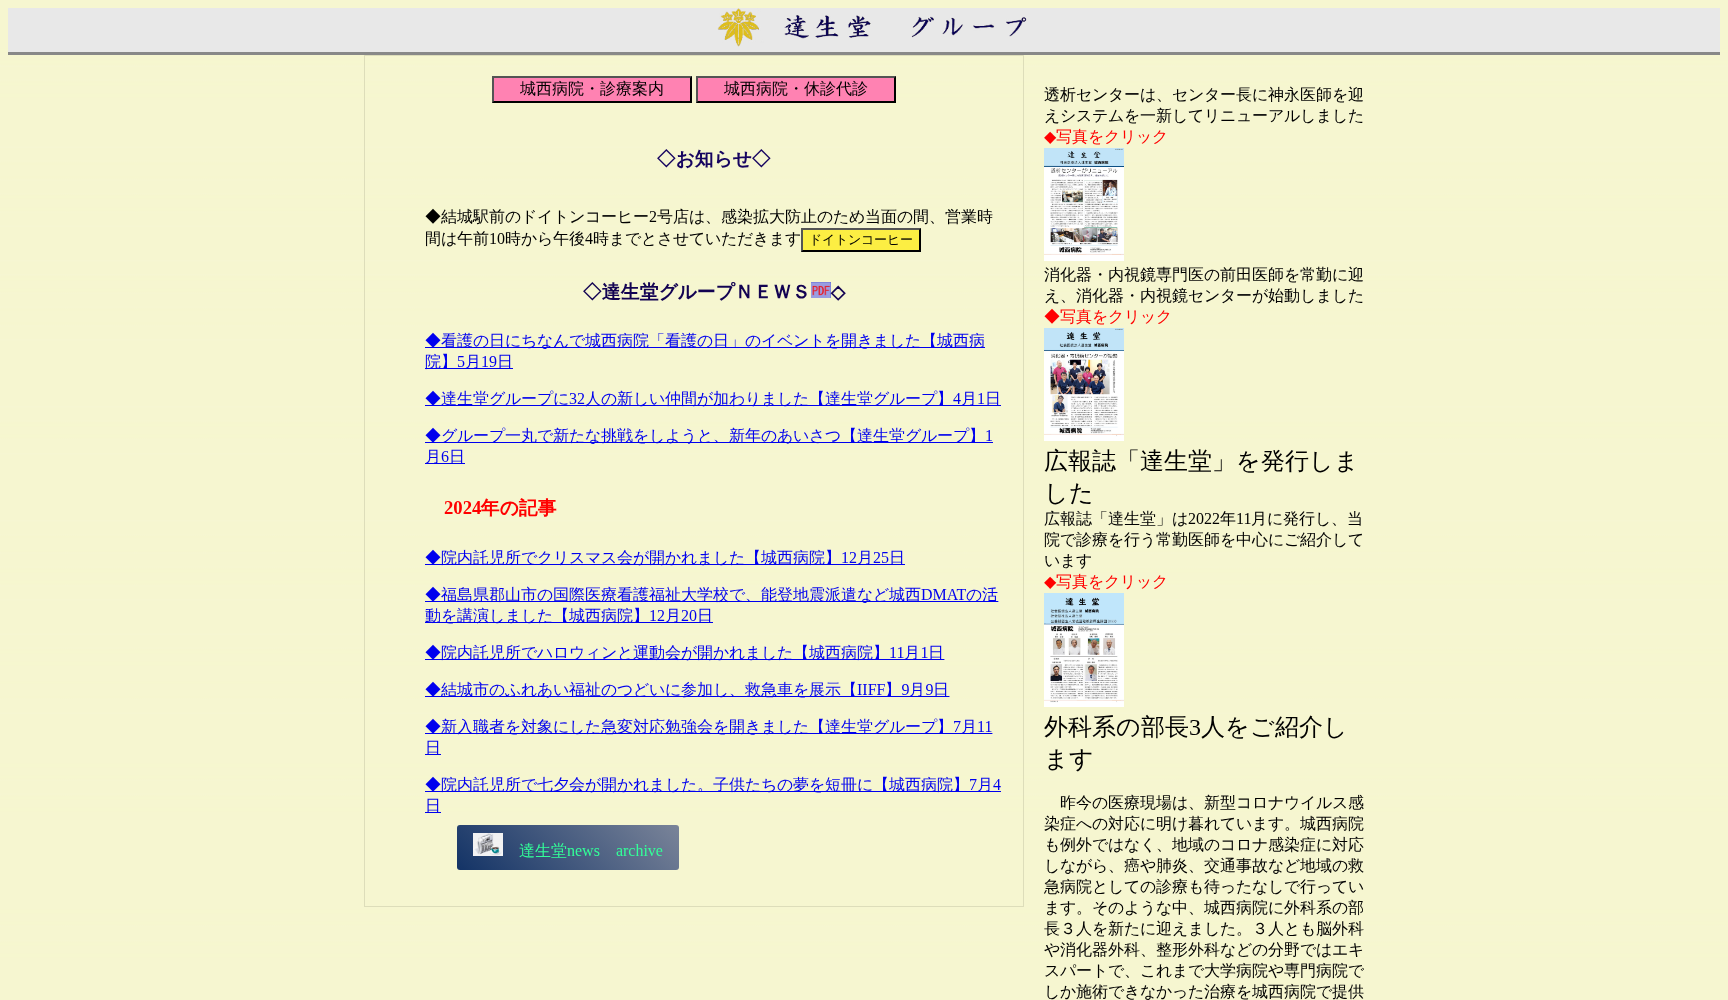Open the 城西病院・休診代診 button
Screen dimensions: 1728x1000
point(795,89)
